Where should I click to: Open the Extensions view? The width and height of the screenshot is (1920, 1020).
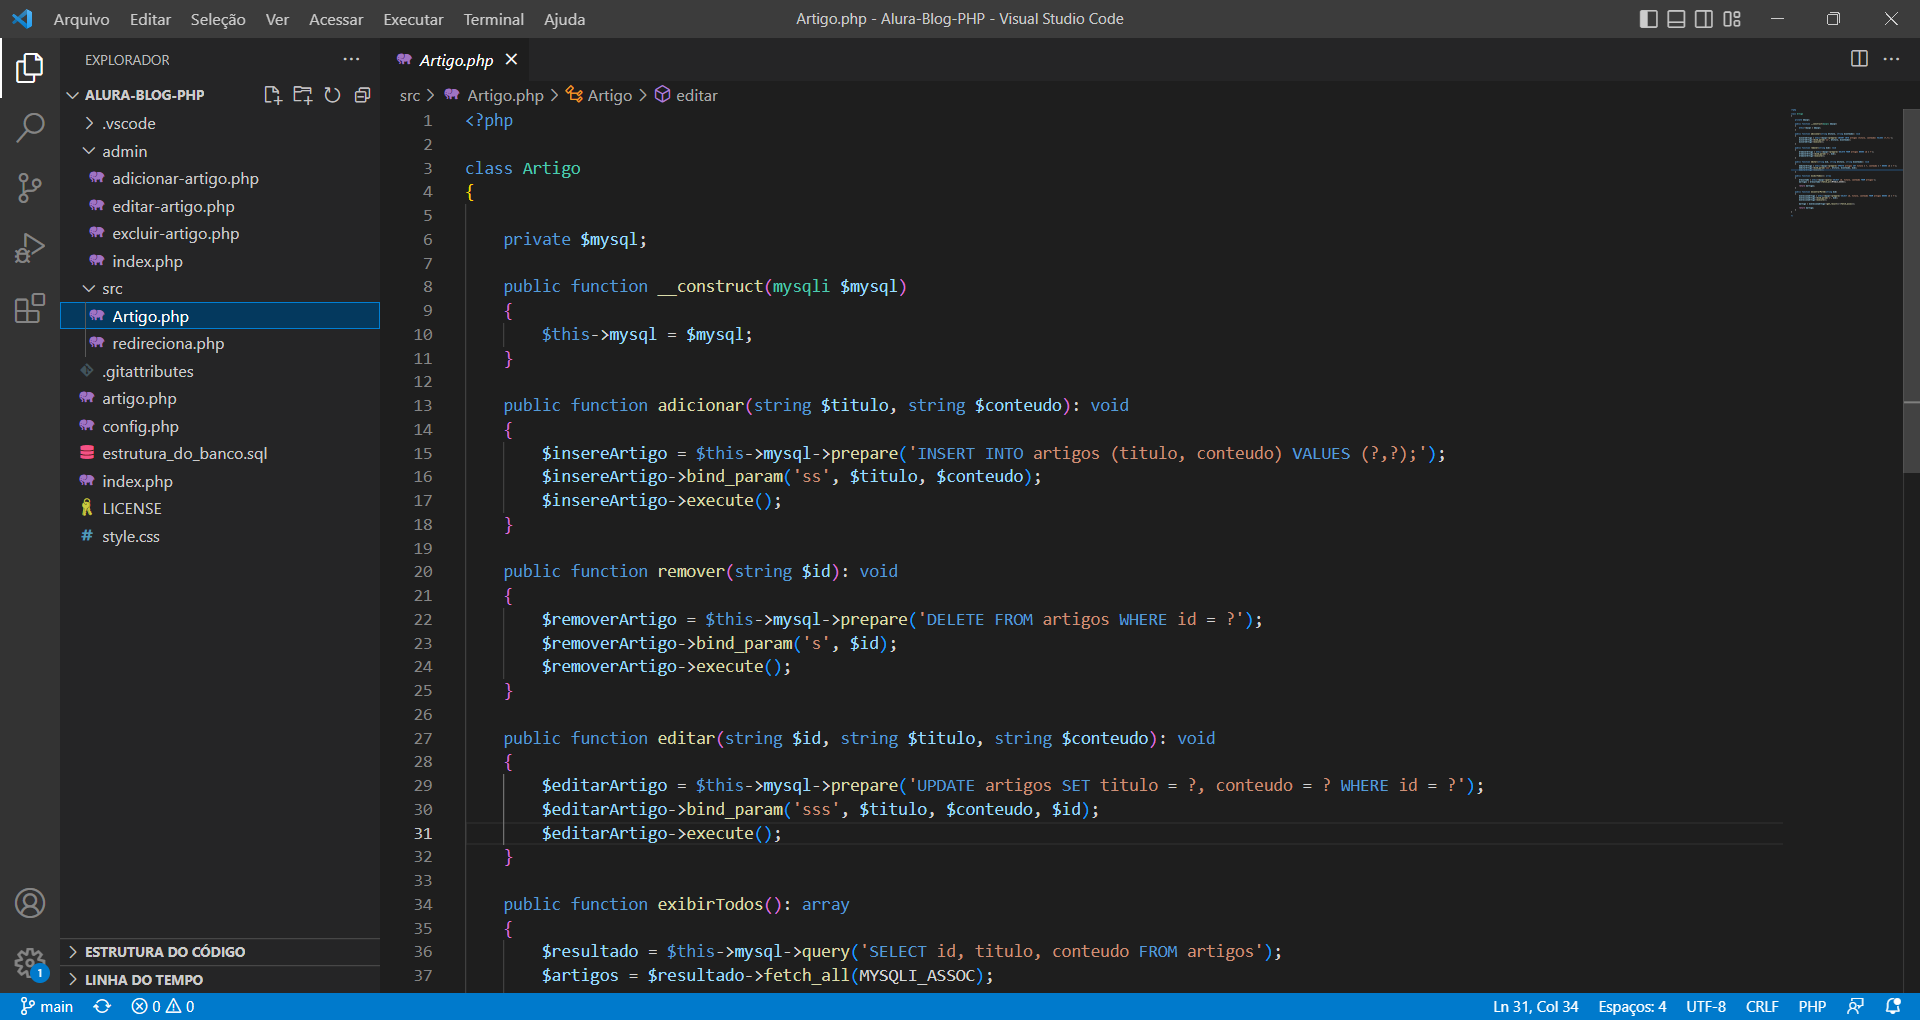point(30,308)
